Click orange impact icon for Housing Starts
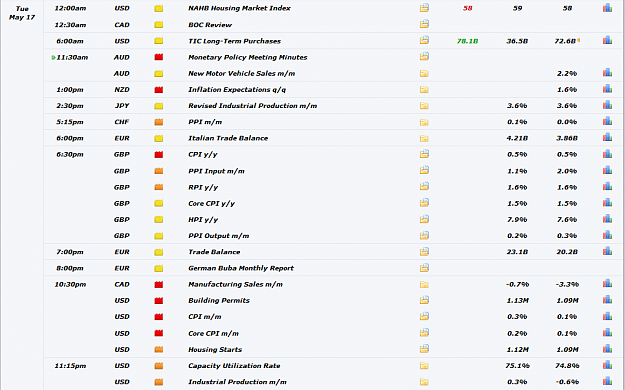Viewport: 625px width, 390px height. [x=159, y=349]
